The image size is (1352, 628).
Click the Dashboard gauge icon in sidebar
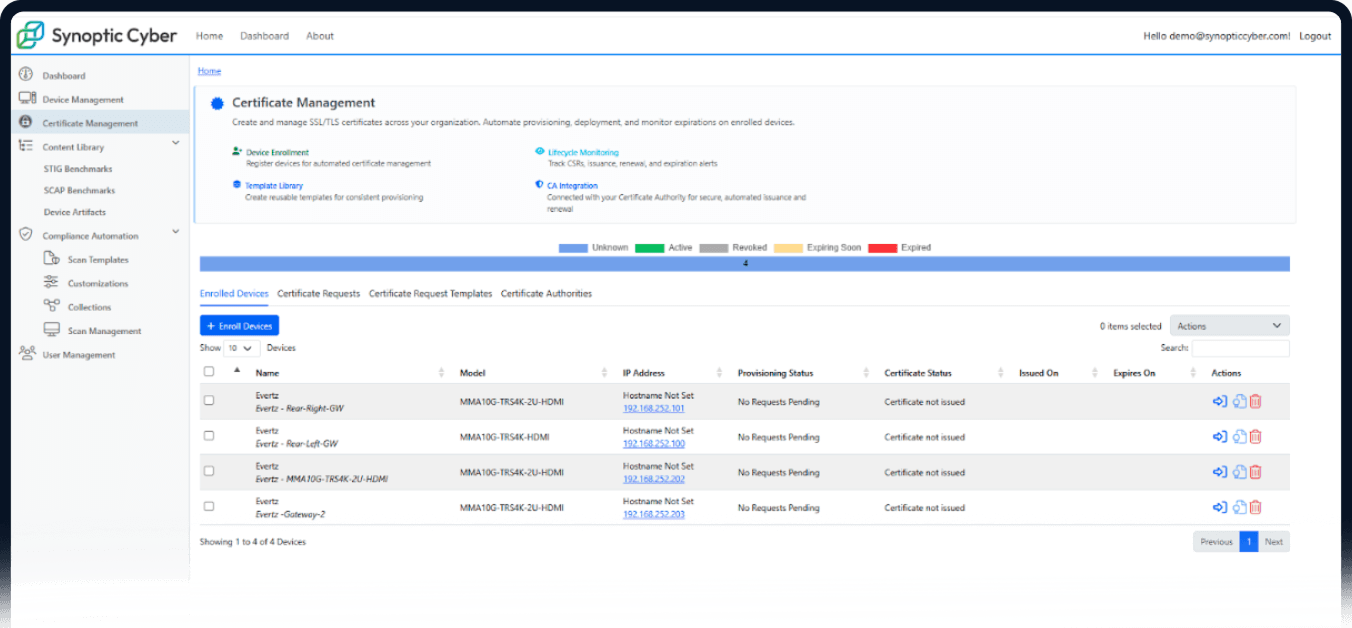pyautogui.click(x=26, y=75)
